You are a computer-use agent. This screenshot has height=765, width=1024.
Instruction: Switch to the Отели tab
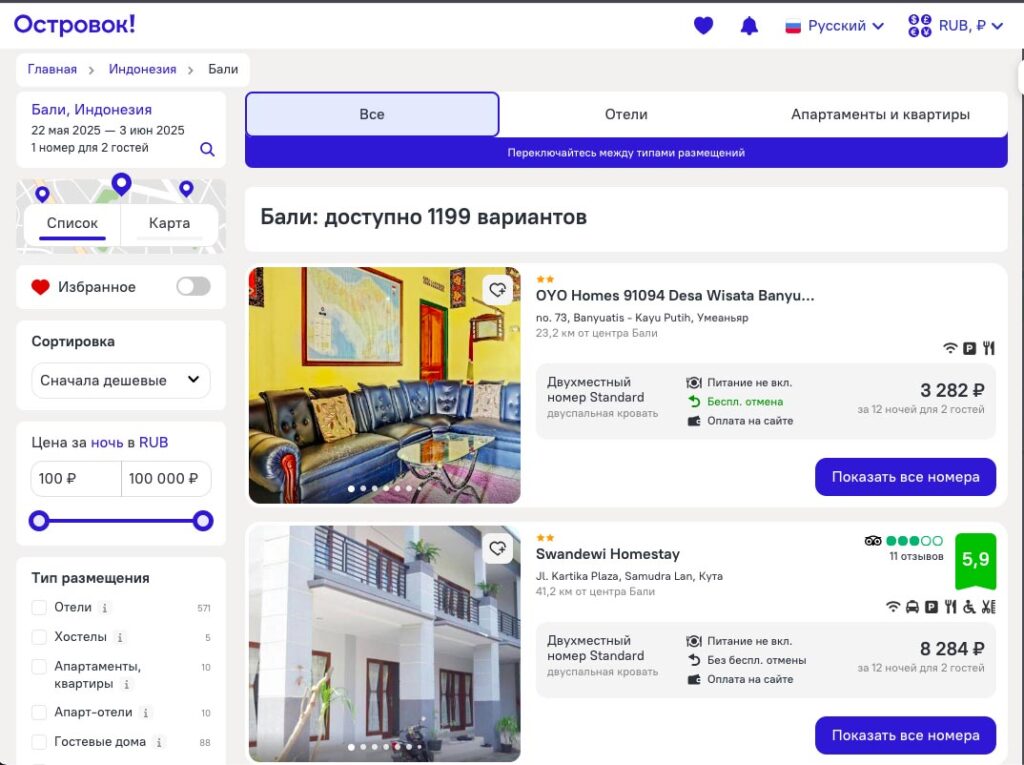tap(626, 114)
